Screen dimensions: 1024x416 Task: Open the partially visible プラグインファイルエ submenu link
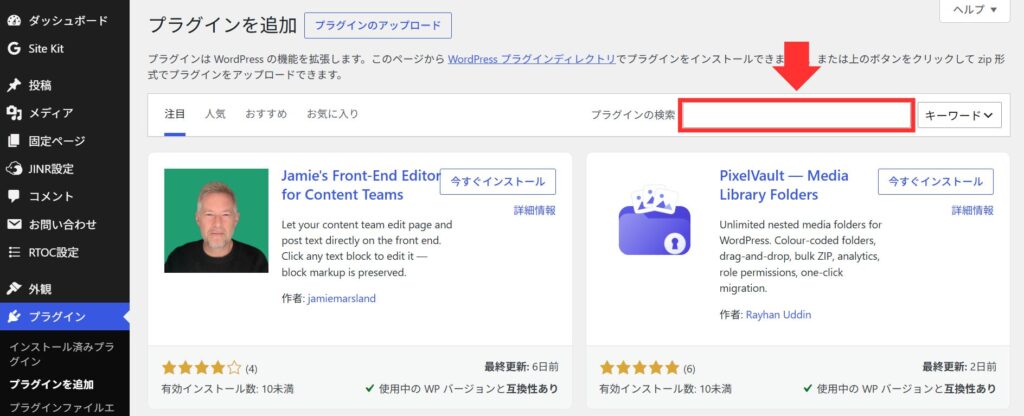[x=61, y=408]
